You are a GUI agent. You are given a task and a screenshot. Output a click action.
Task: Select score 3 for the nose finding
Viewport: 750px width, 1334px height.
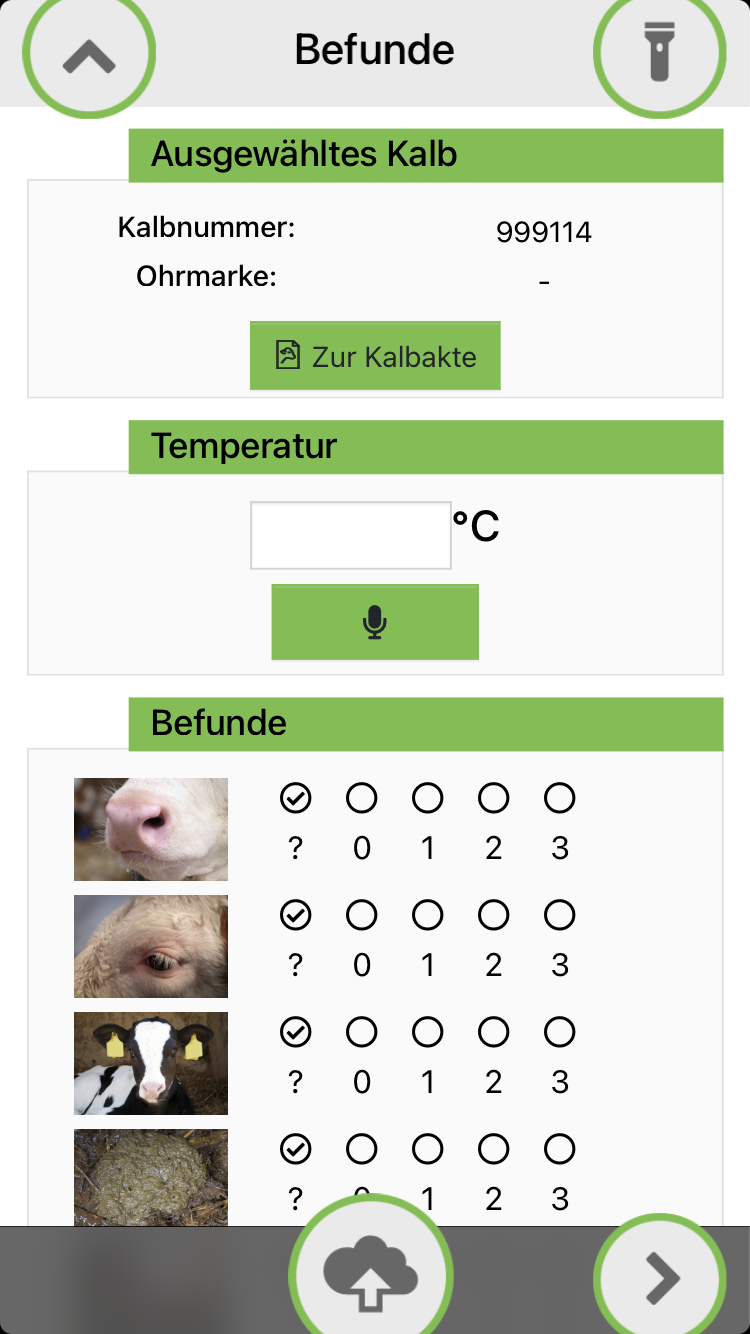[560, 798]
